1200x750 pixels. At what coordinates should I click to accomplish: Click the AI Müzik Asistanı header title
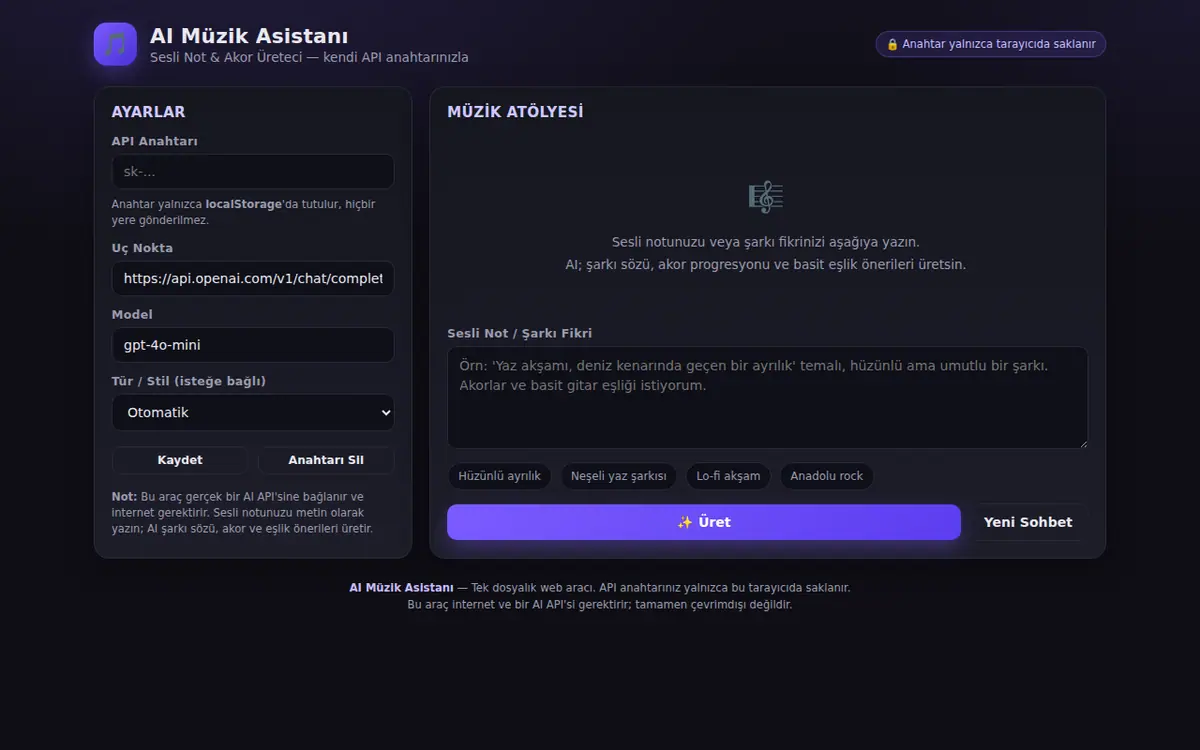click(249, 36)
